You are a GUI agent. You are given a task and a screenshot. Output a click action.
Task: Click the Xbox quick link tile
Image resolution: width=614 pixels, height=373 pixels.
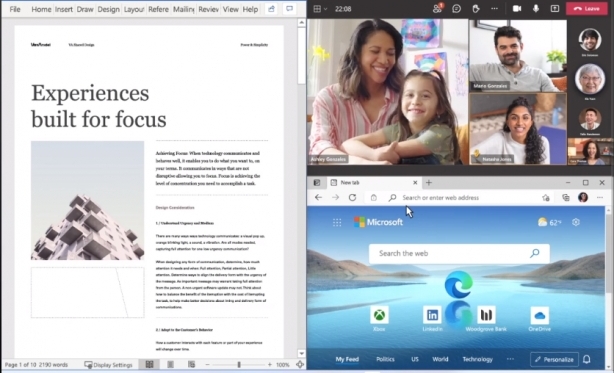379,319
